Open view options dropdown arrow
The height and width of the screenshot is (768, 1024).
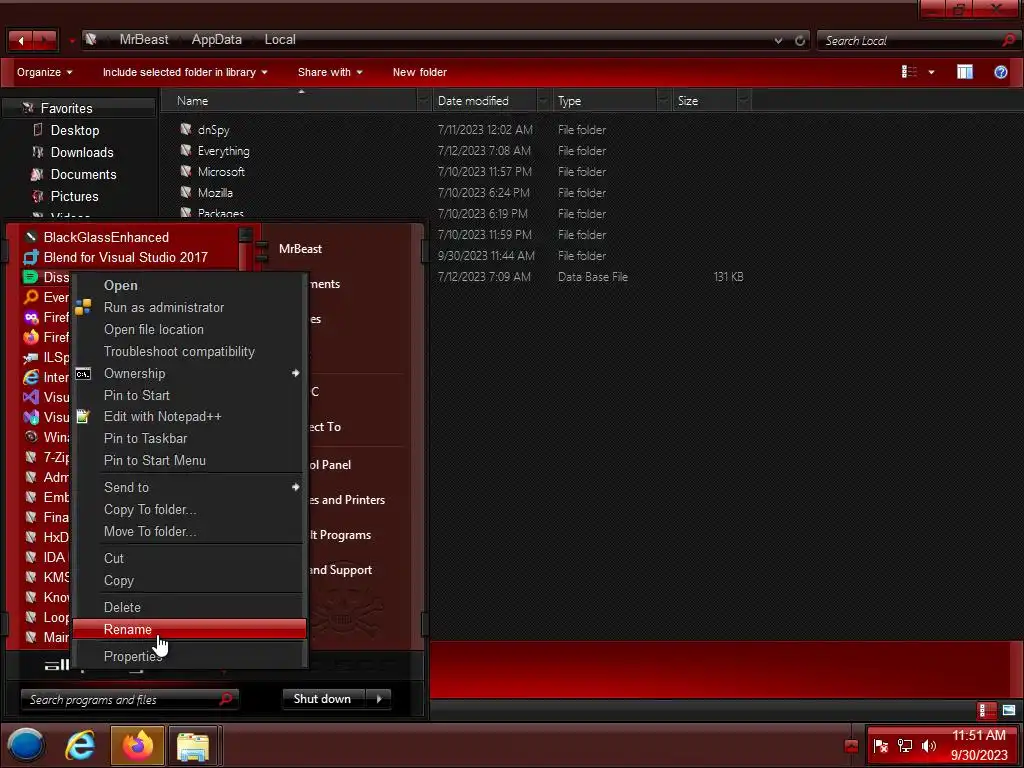tap(931, 72)
